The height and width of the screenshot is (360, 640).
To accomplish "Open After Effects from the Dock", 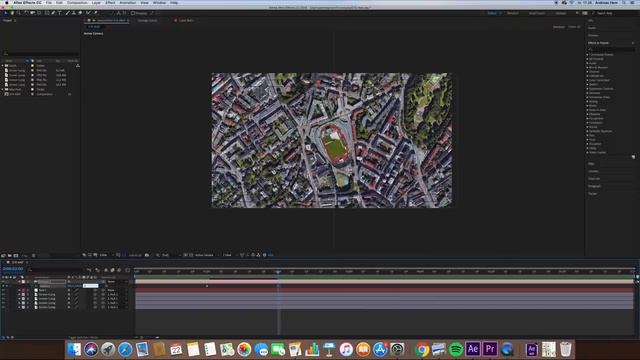I will [x=473, y=349].
